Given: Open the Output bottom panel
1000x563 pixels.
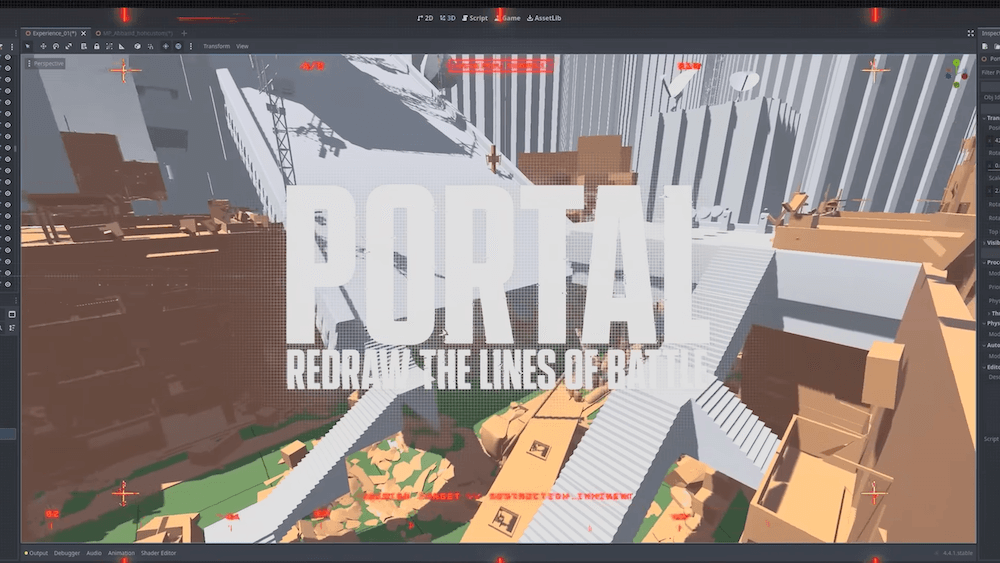Looking at the screenshot, I should click(36, 553).
